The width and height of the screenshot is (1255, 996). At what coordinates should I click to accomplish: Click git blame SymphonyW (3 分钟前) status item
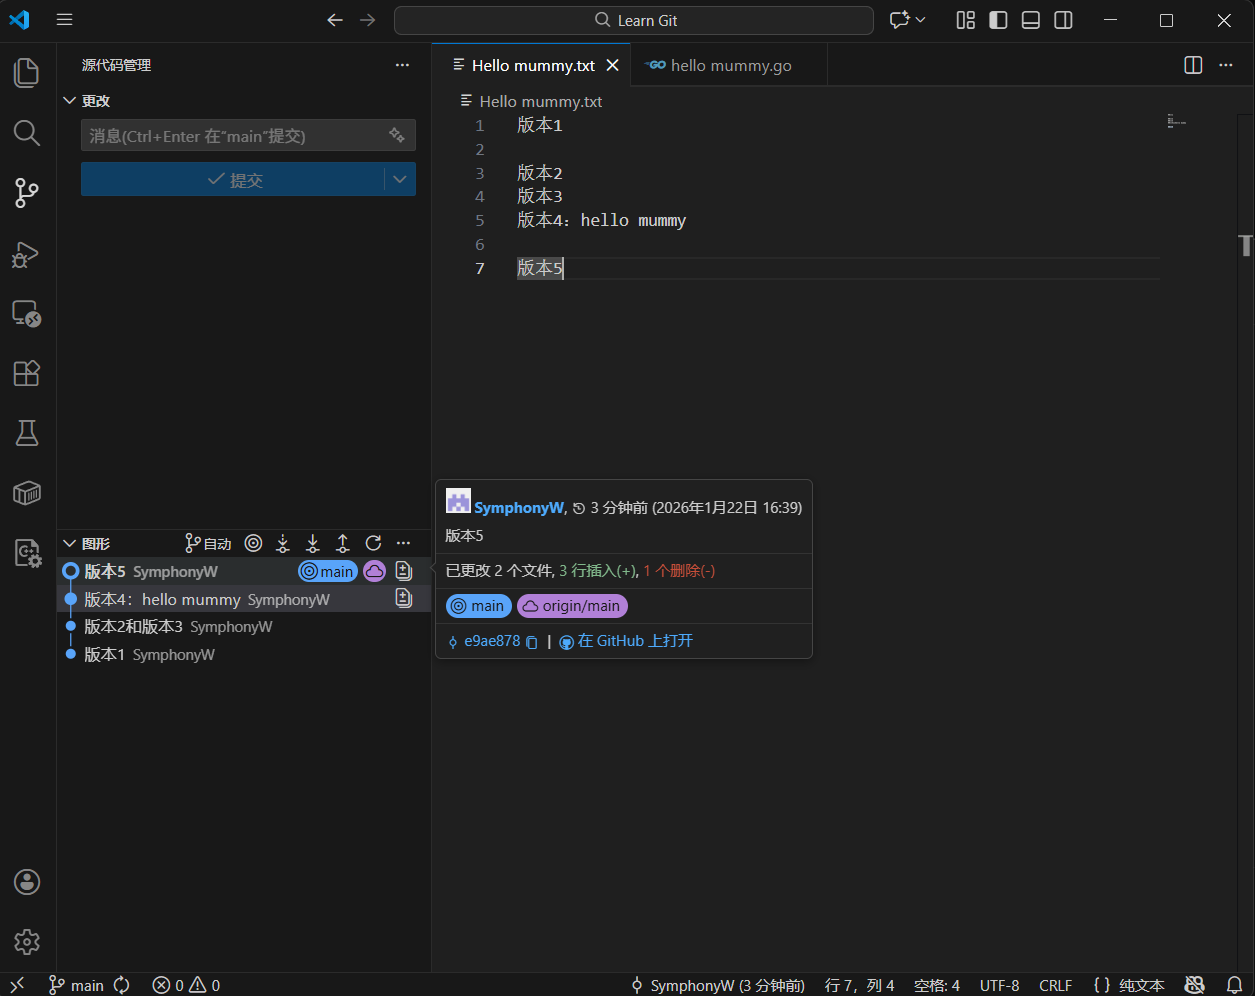(x=717, y=985)
